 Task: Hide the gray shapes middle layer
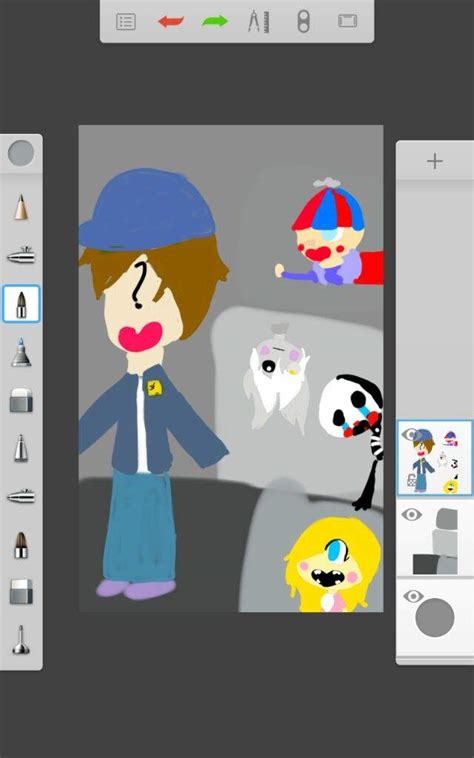(412, 514)
